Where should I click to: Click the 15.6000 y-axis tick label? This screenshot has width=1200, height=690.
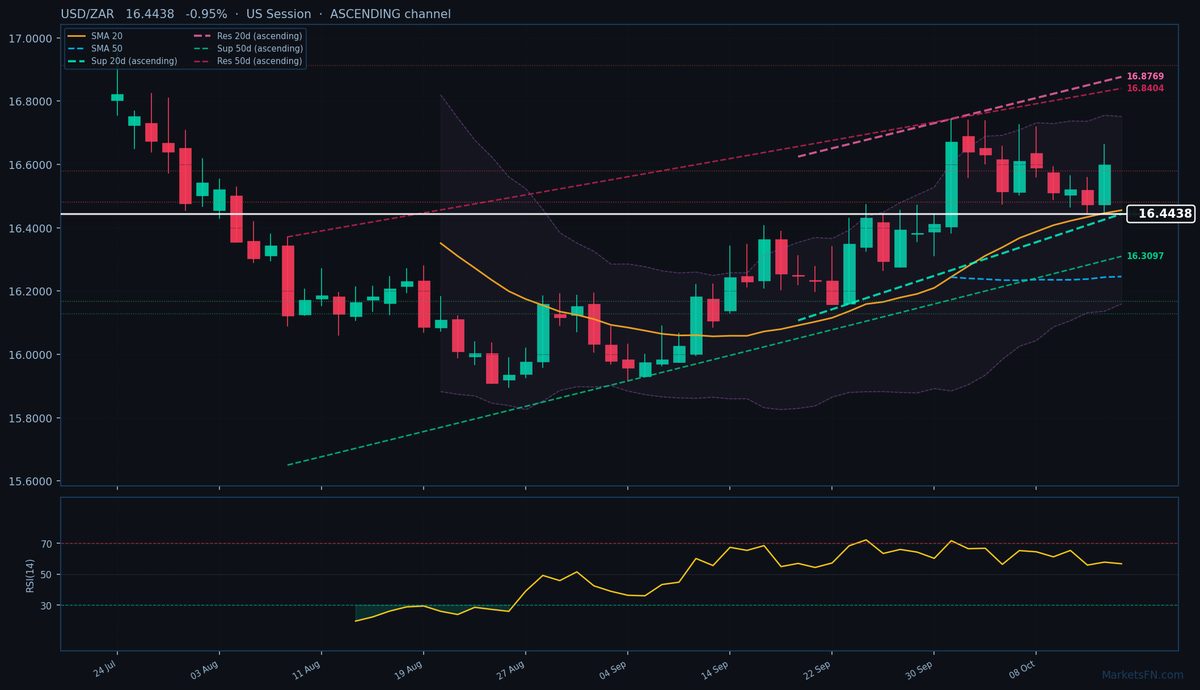[31, 481]
